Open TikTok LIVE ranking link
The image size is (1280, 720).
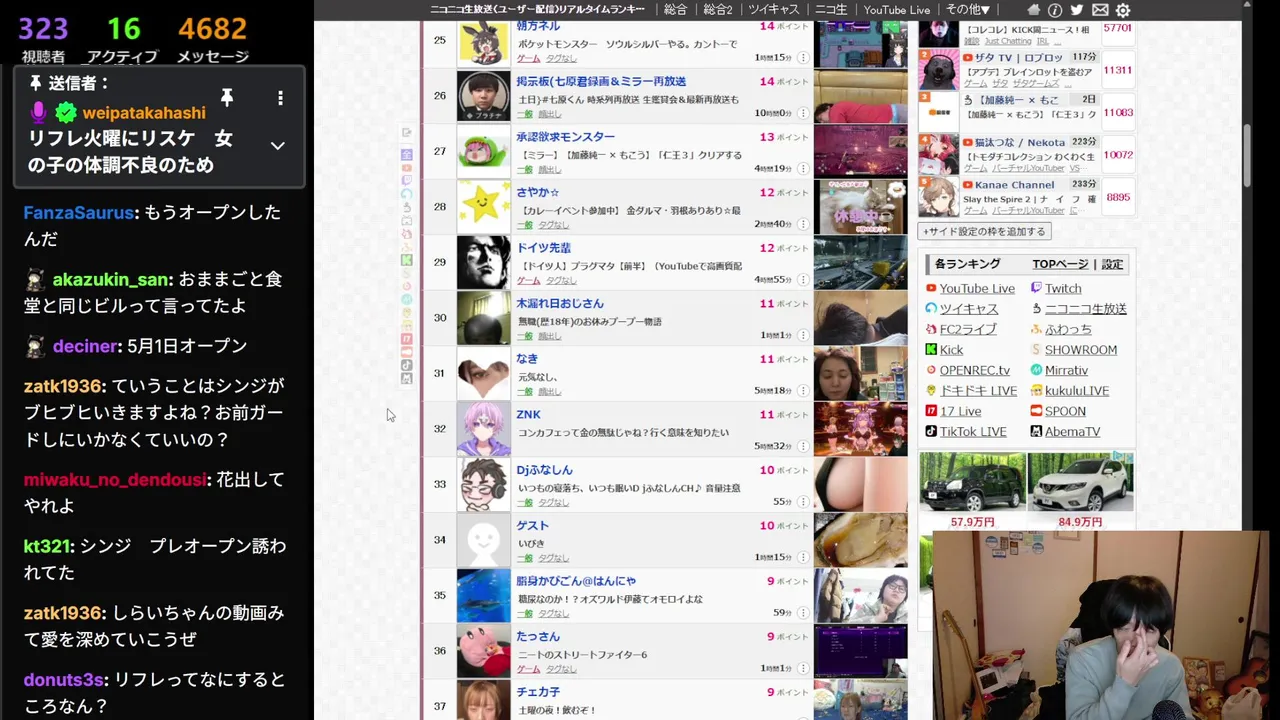tap(973, 432)
